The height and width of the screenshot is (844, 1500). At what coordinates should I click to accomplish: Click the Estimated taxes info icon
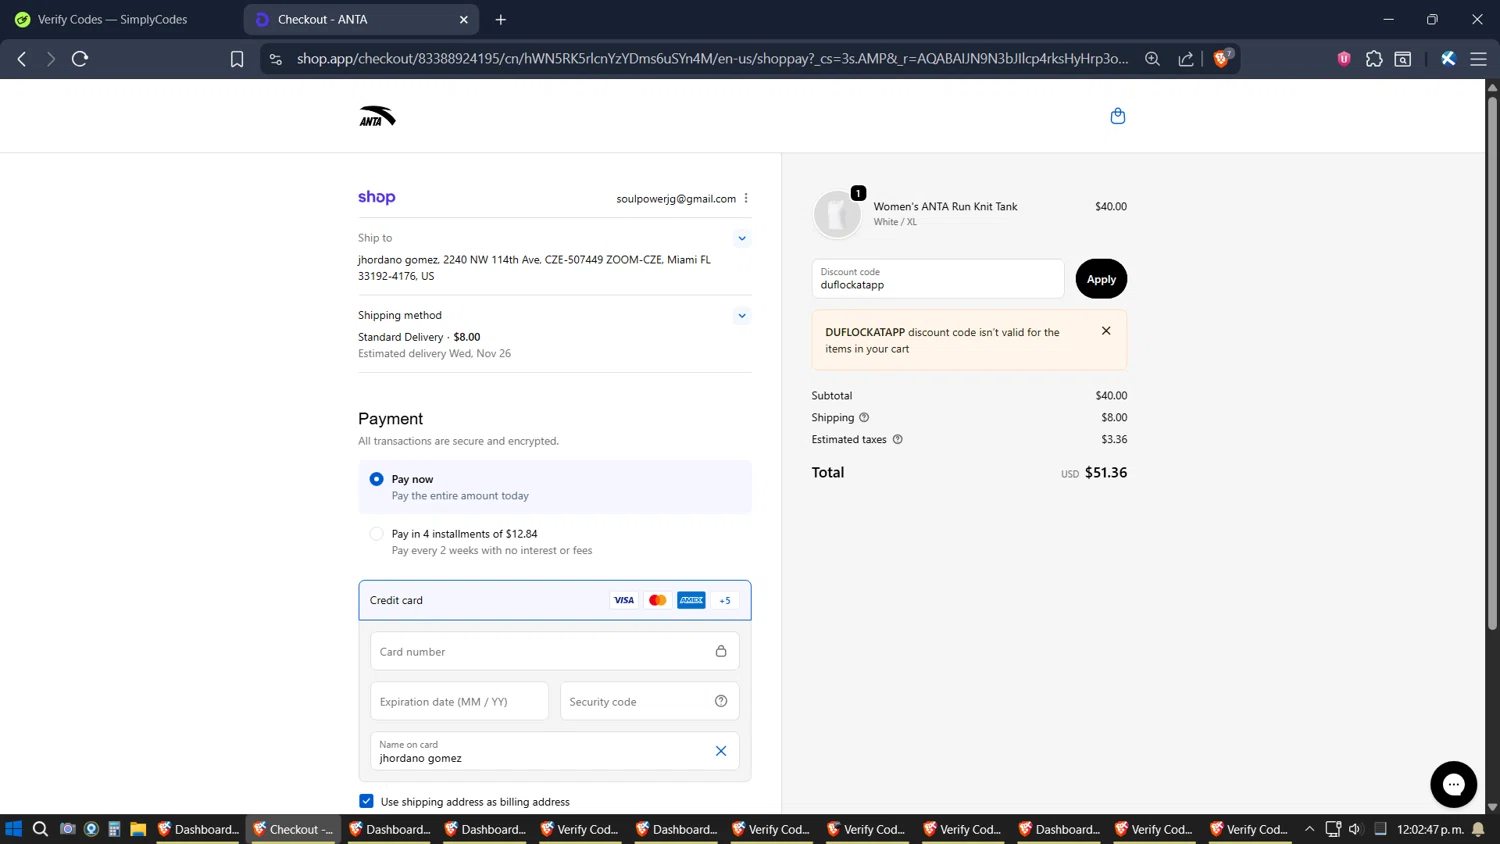[x=897, y=439]
